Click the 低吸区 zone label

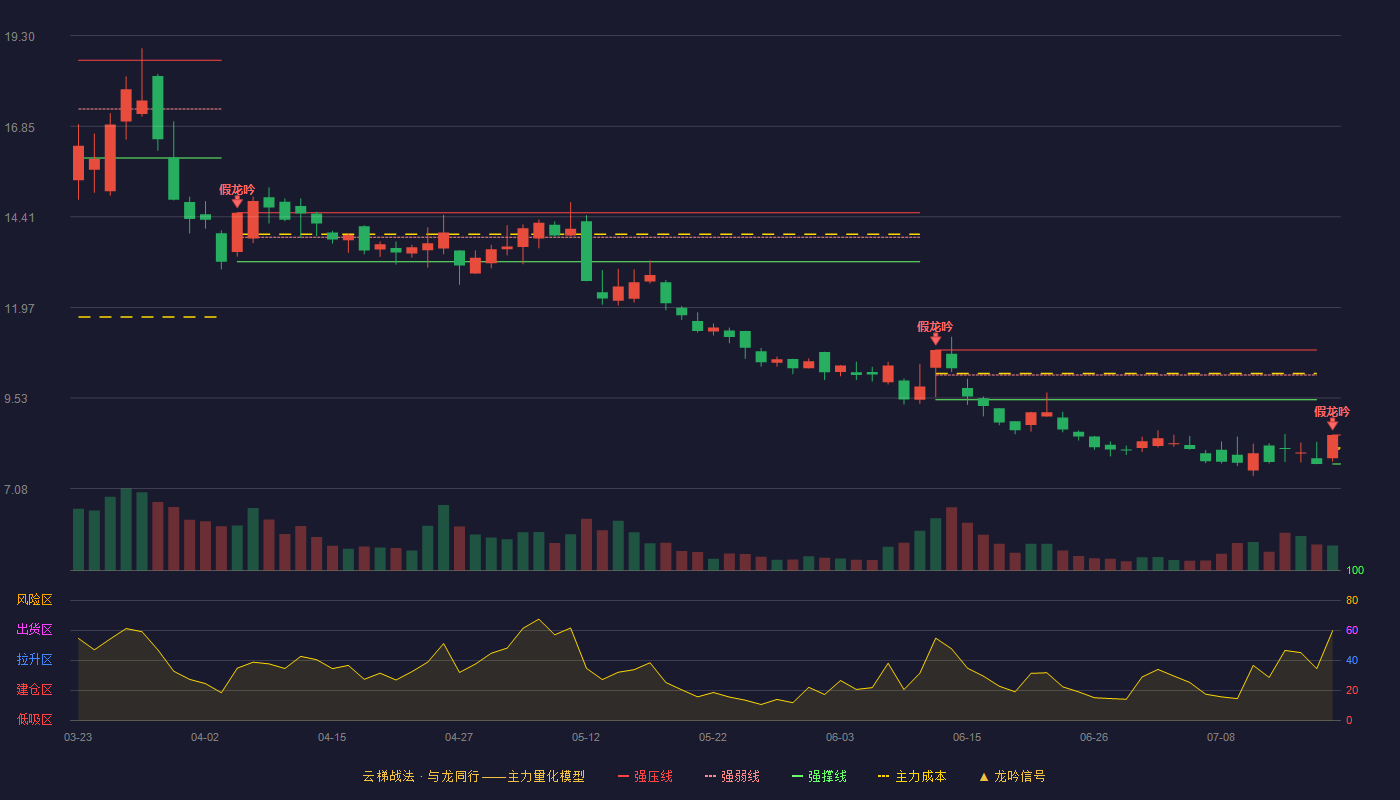34,719
